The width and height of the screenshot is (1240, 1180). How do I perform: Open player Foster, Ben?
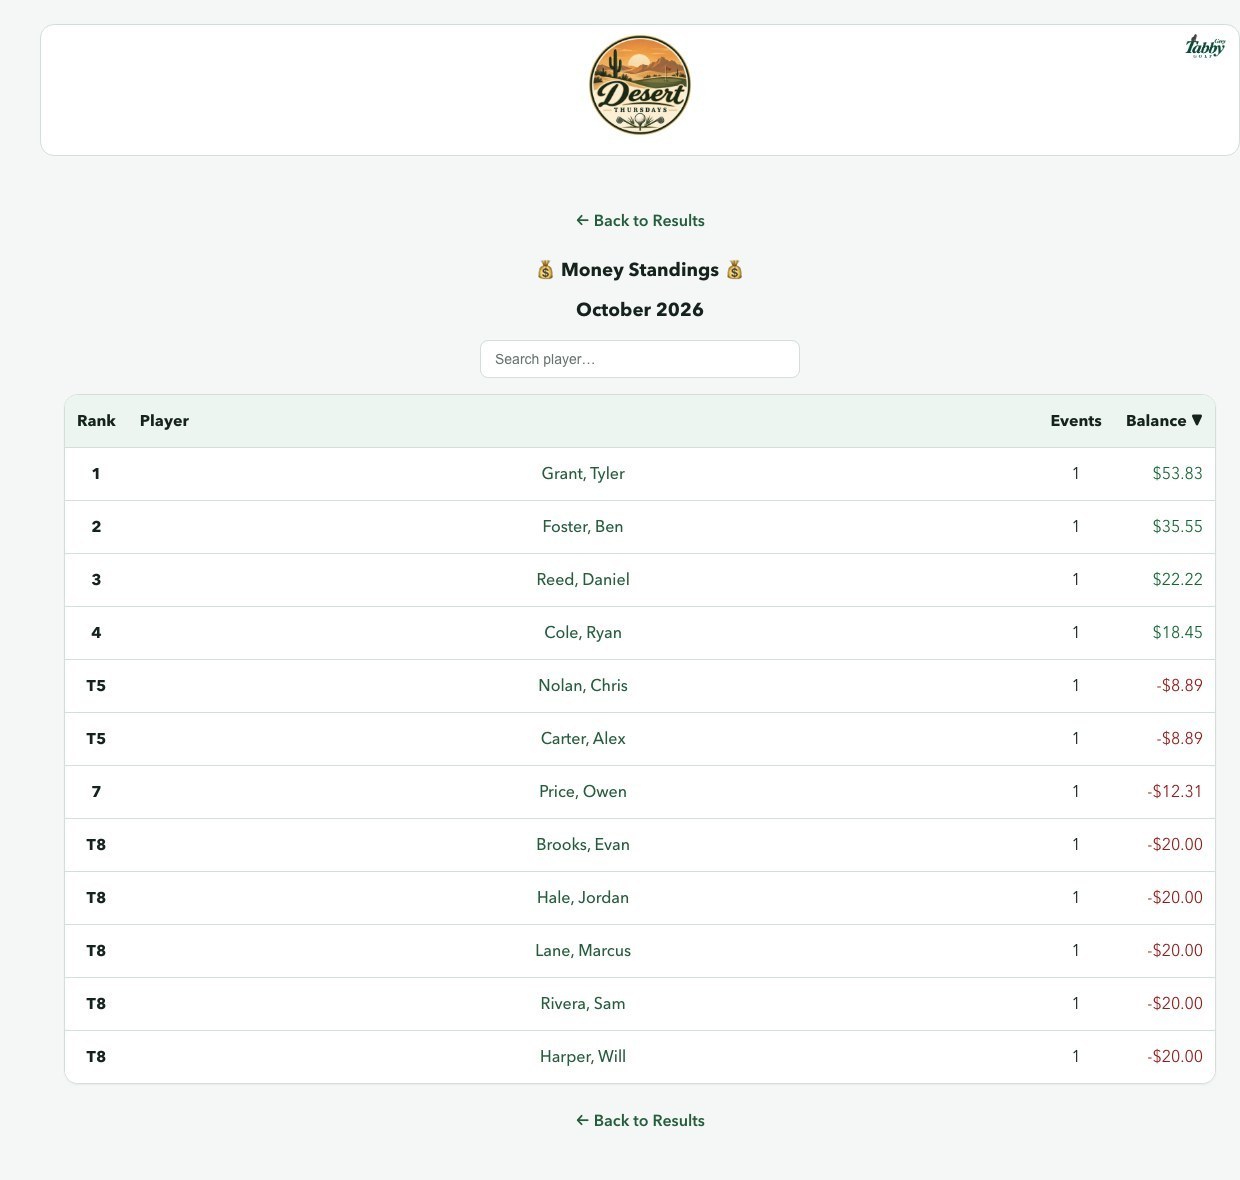(x=583, y=527)
